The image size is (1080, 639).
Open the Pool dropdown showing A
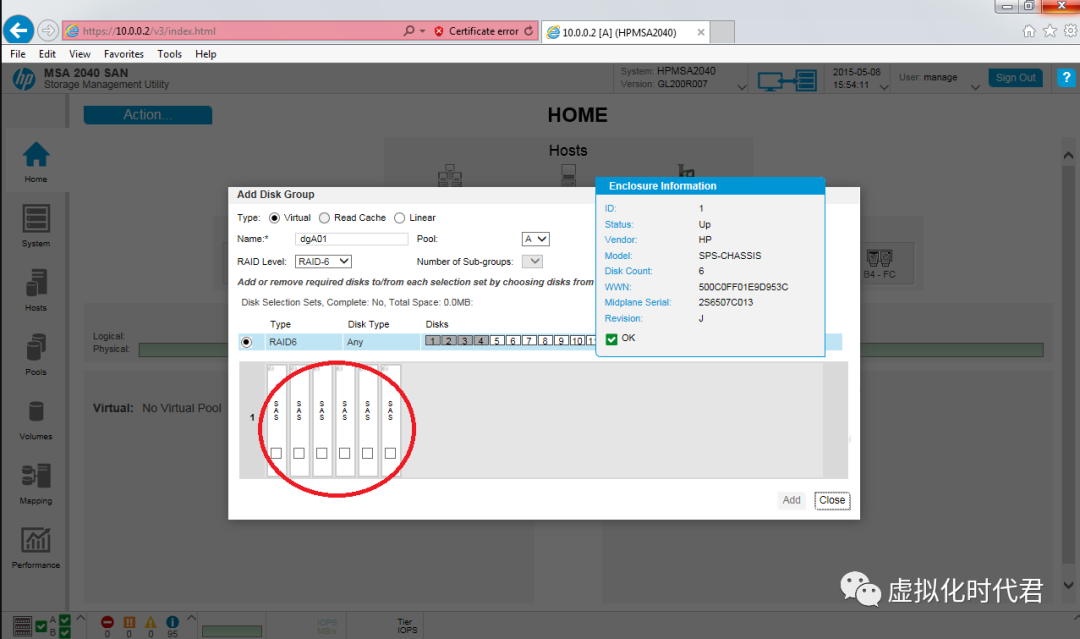pos(535,239)
